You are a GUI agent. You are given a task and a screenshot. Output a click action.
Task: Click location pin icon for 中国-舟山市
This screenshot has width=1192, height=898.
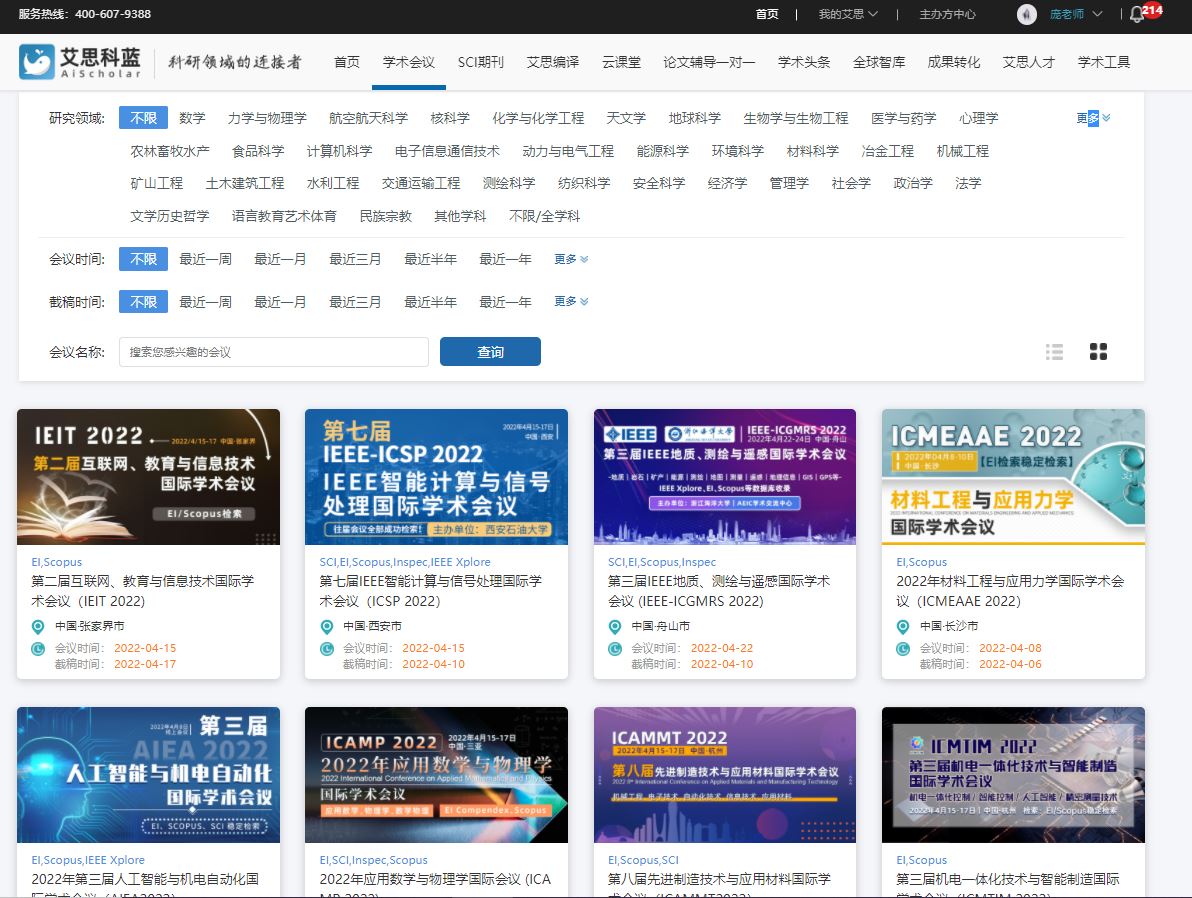615,627
